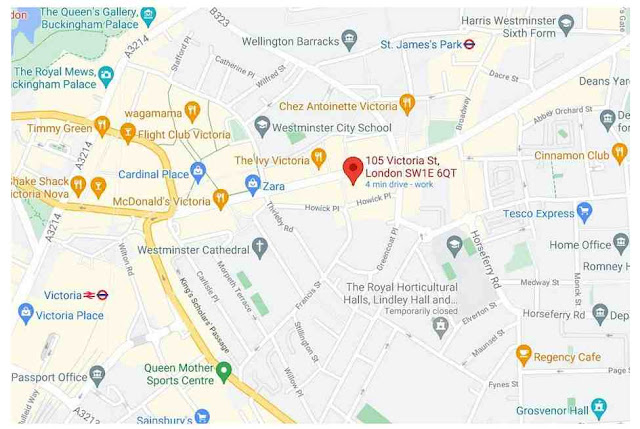Click the Tesco Express shopping cart icon
Screen dimensions: 640x429
(584, 212)
